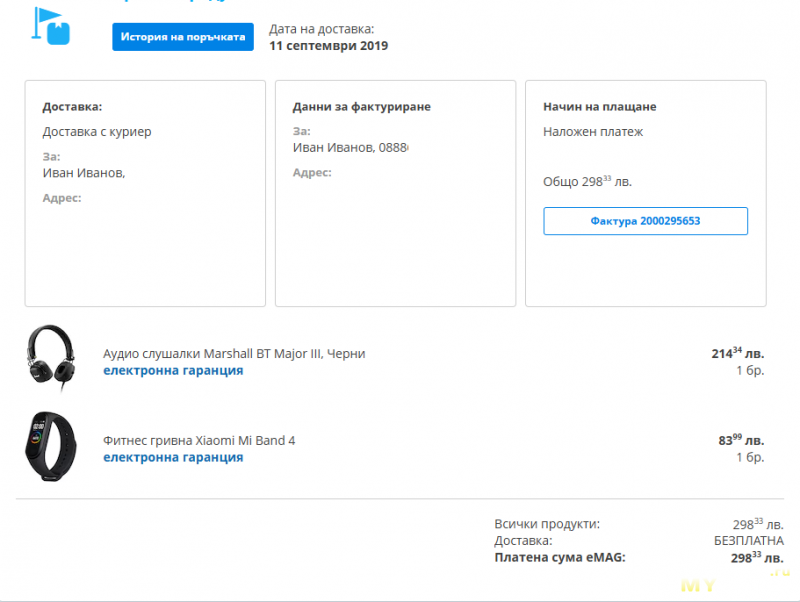Click the Всички продукти: label
The width and height of the screenshot is (800, 602).
[x=547, y=524]
